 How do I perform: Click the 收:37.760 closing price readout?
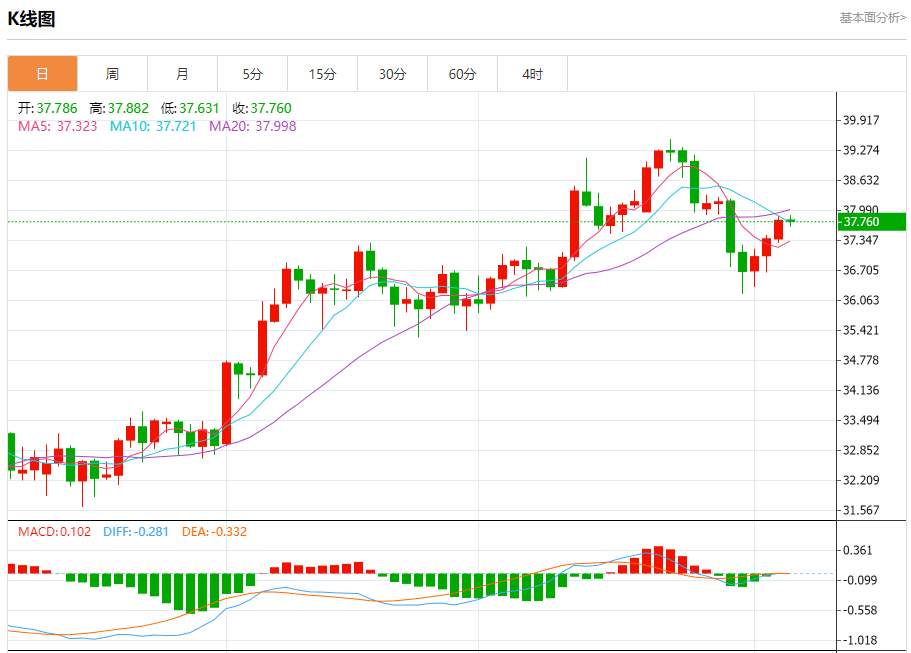tap(262, 108)
